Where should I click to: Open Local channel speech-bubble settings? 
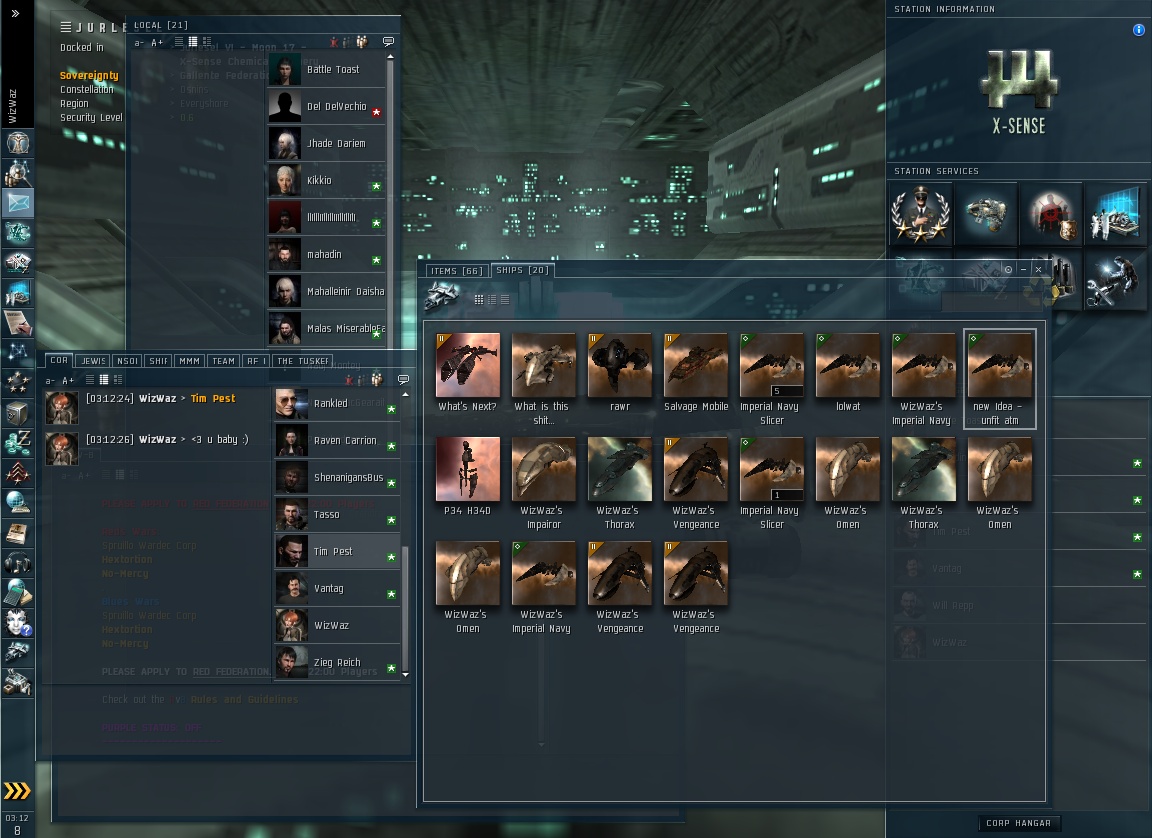(389, 42)
